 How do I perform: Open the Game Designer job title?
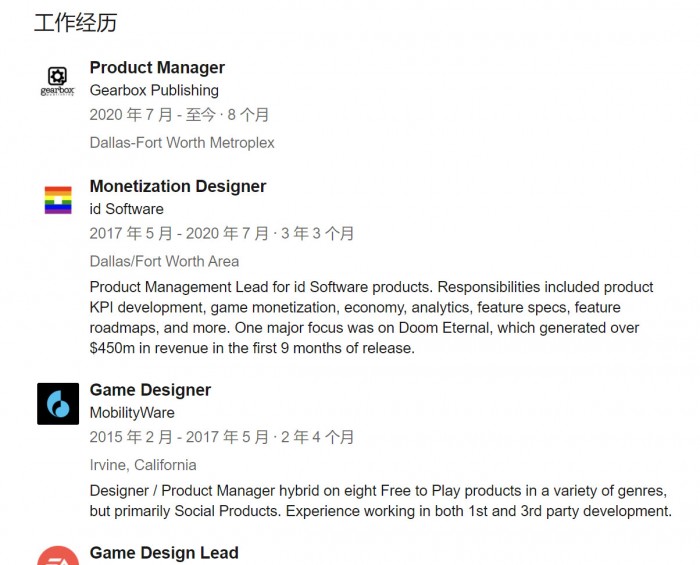coord(150,390)
